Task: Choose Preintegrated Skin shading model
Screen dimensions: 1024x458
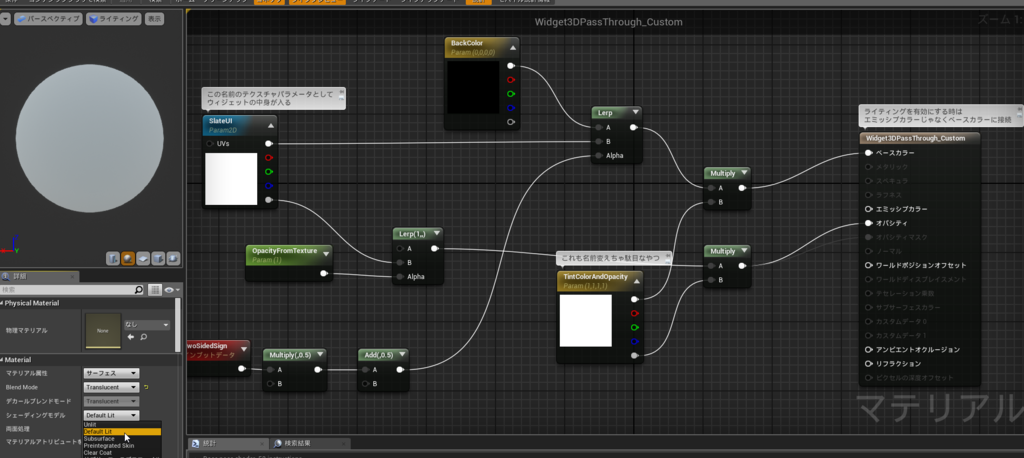Action: click(121, 446)
